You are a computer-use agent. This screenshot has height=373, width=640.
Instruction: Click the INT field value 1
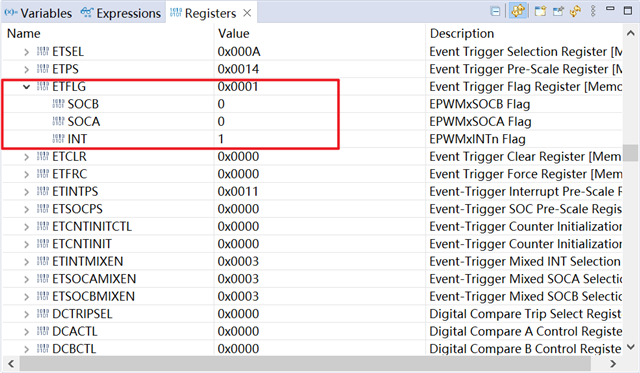(x=221, y=139)
